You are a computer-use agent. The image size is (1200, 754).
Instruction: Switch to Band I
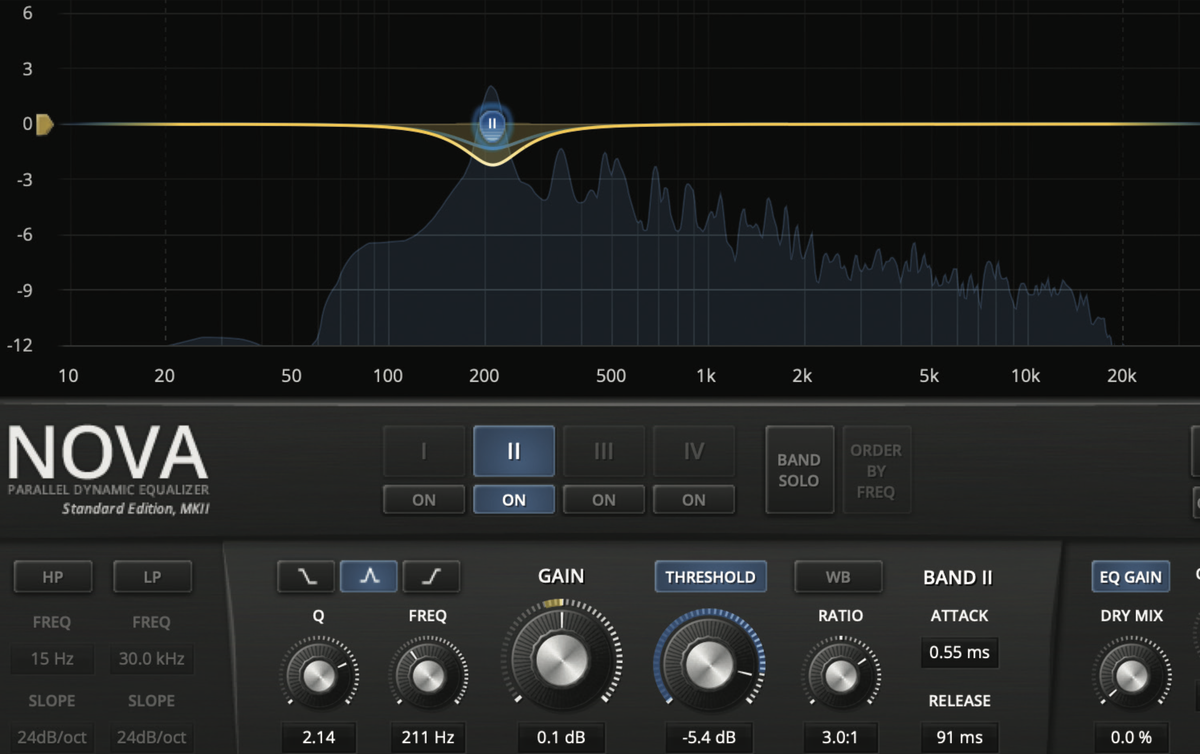pyautogui.click(x=423, y=451)
